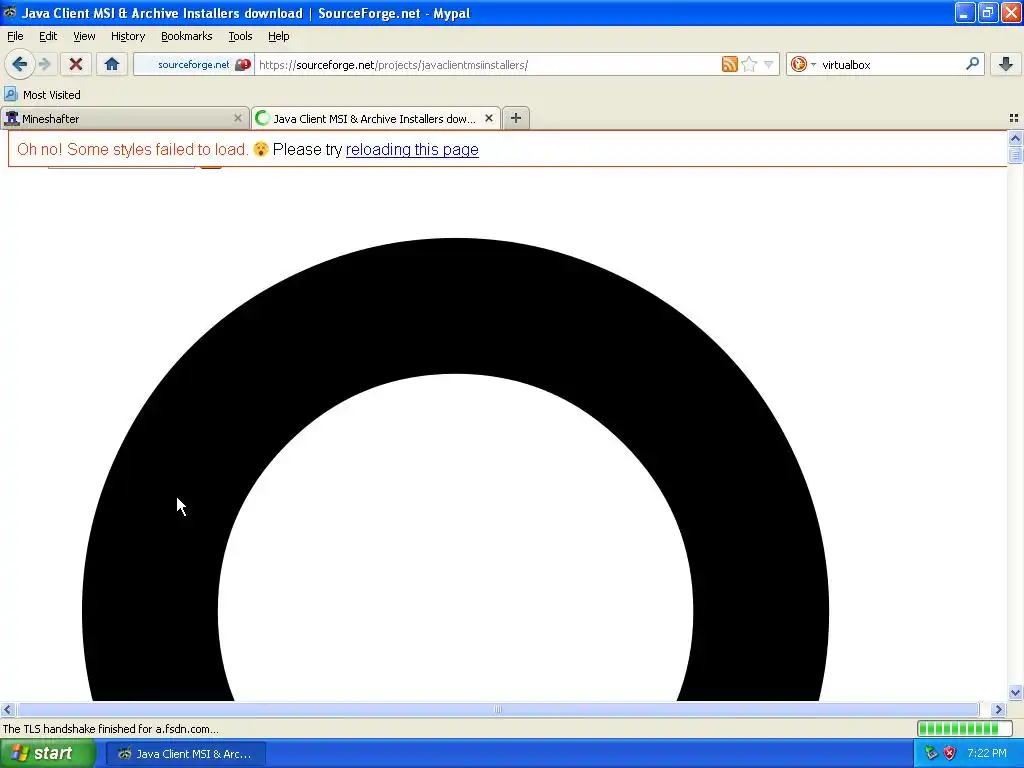Click the horizontal scrollbar left arrow

point(7,709)
